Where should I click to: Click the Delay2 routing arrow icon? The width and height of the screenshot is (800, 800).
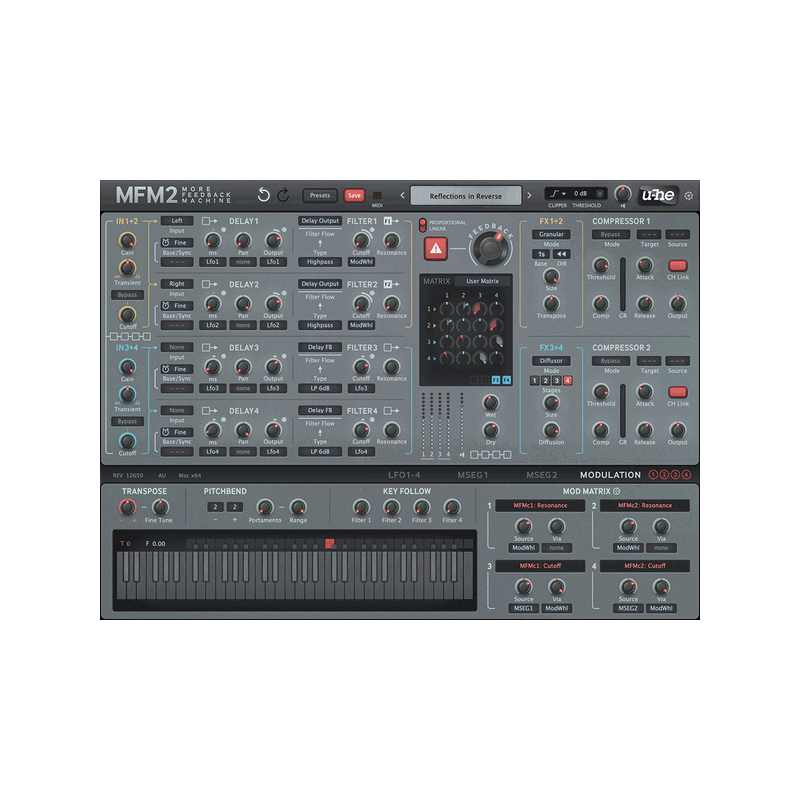pyautogui.click(x=209, y=284)
